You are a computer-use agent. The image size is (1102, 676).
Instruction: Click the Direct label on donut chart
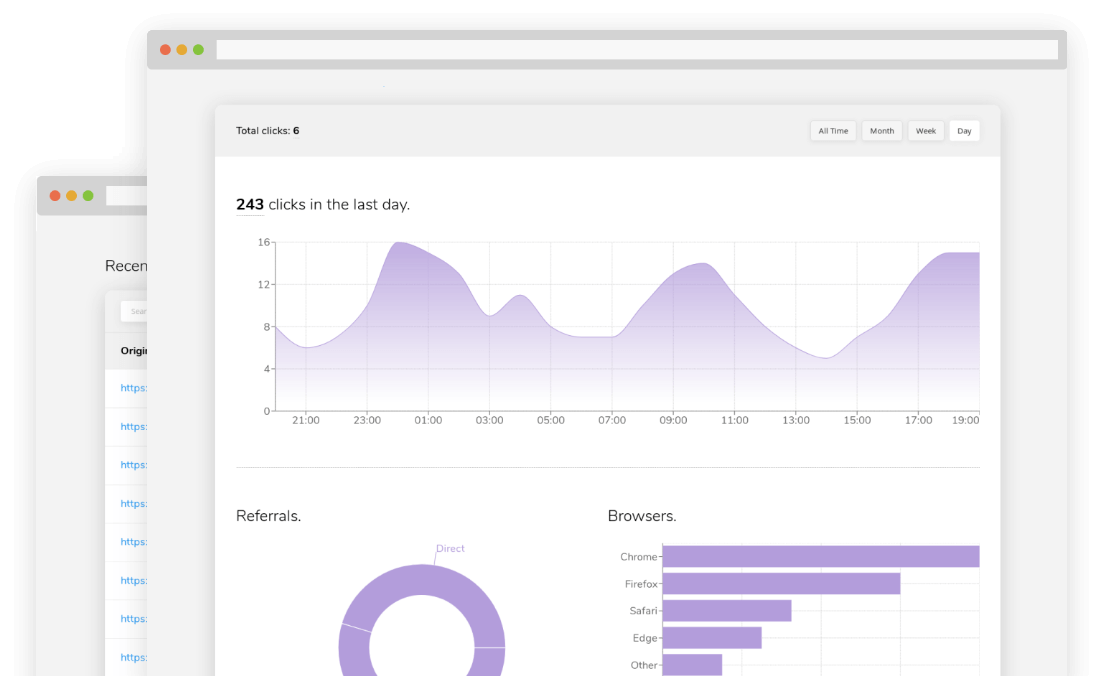(x=450, y=548)
